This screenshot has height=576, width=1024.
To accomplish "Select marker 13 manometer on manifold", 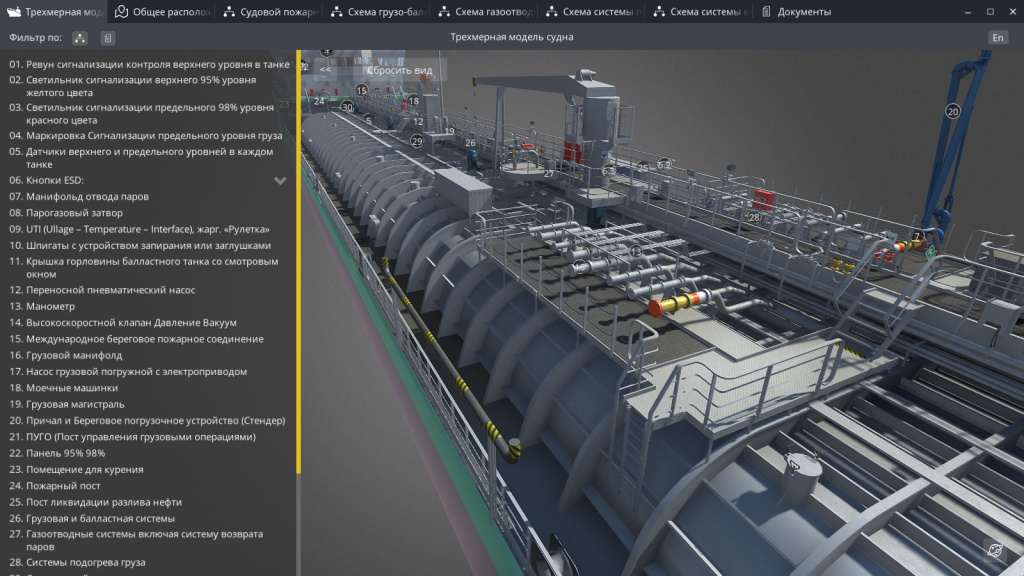I will click(635, 251).
